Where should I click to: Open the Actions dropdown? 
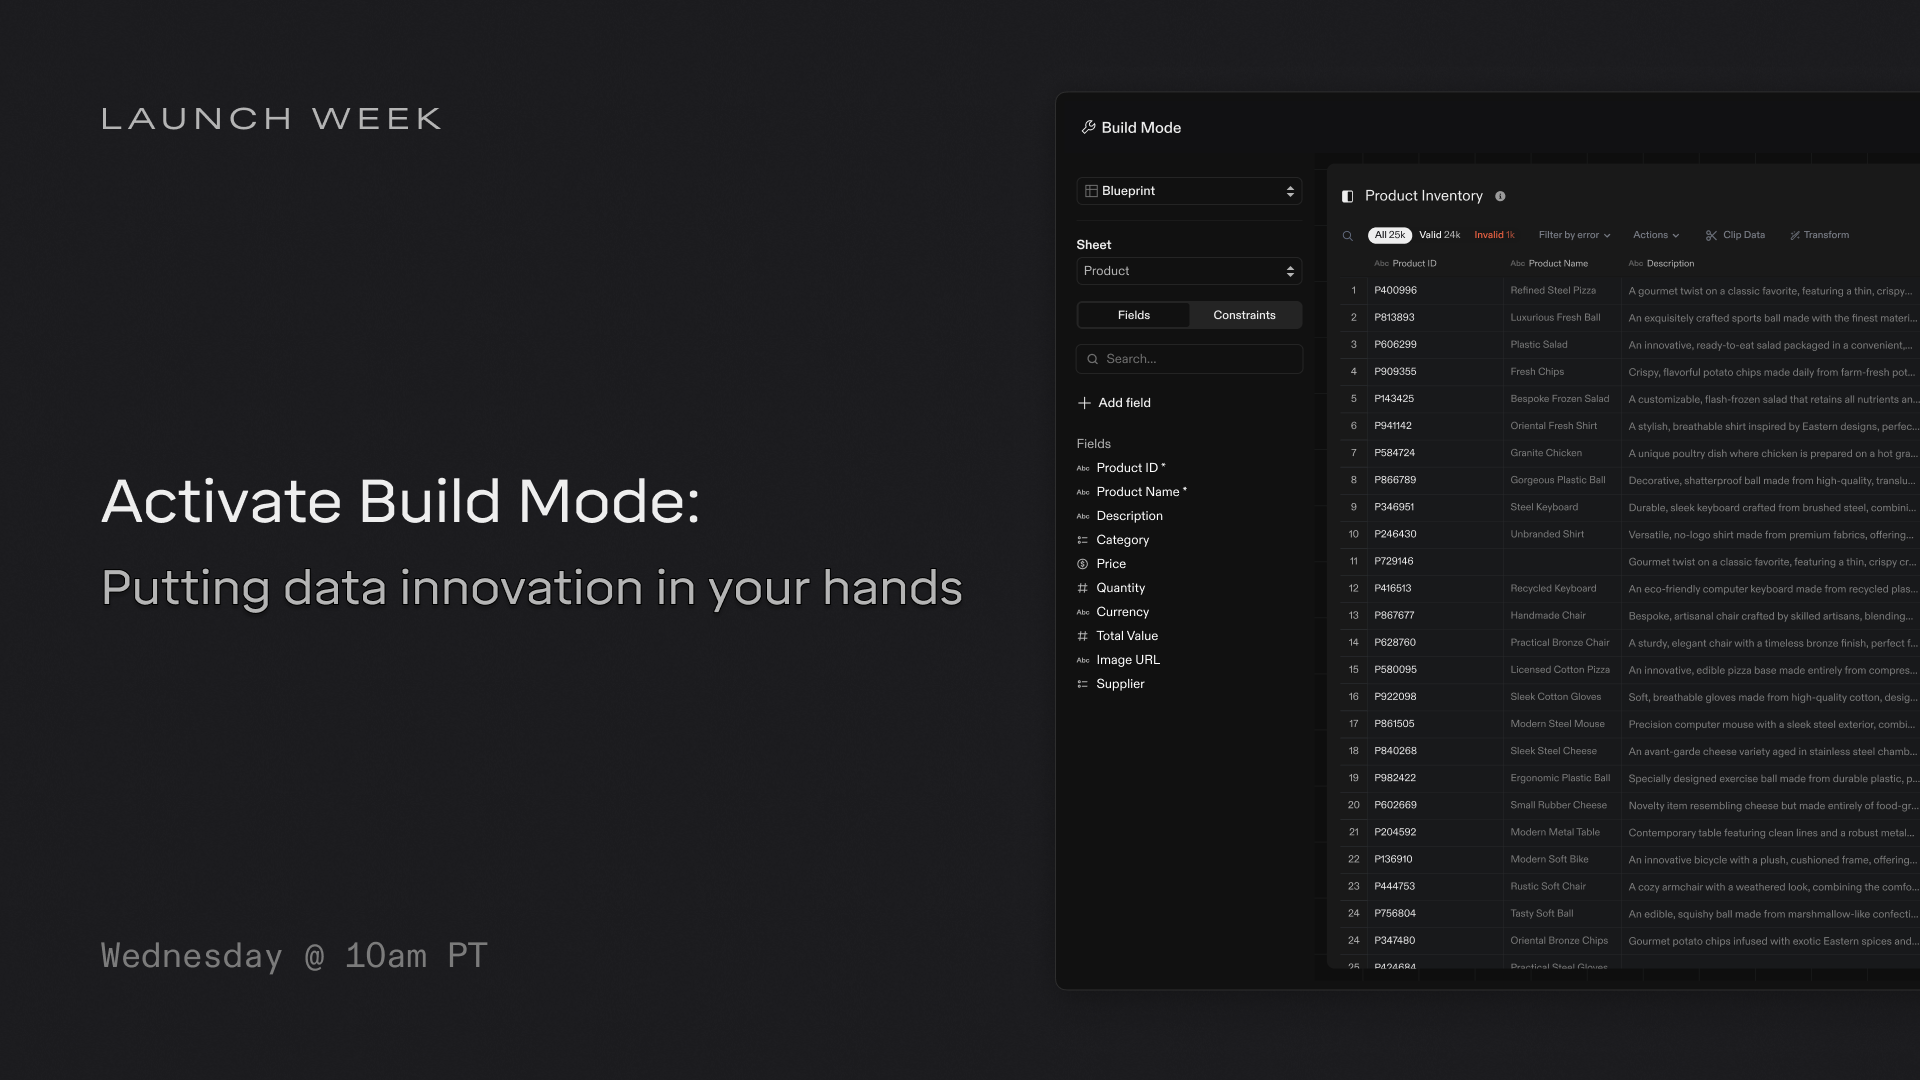pyautogui.click(x=1655, y=235)
